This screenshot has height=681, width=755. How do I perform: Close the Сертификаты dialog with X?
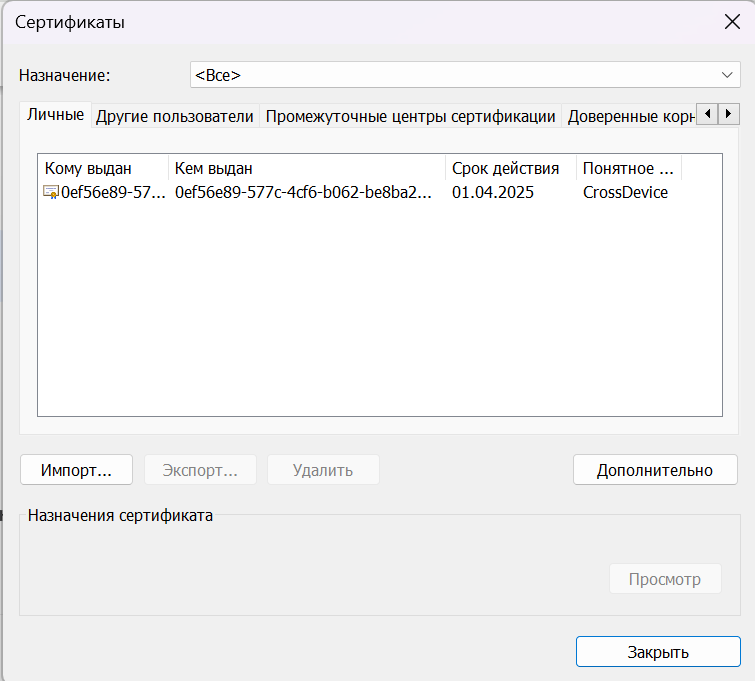[x=731, y=23]
